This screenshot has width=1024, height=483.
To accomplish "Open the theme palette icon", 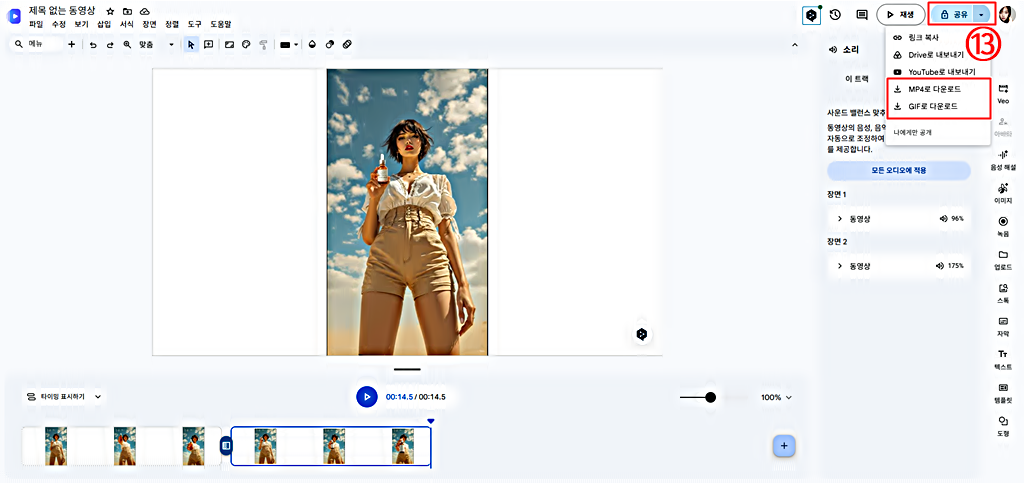I will (246, 44).
